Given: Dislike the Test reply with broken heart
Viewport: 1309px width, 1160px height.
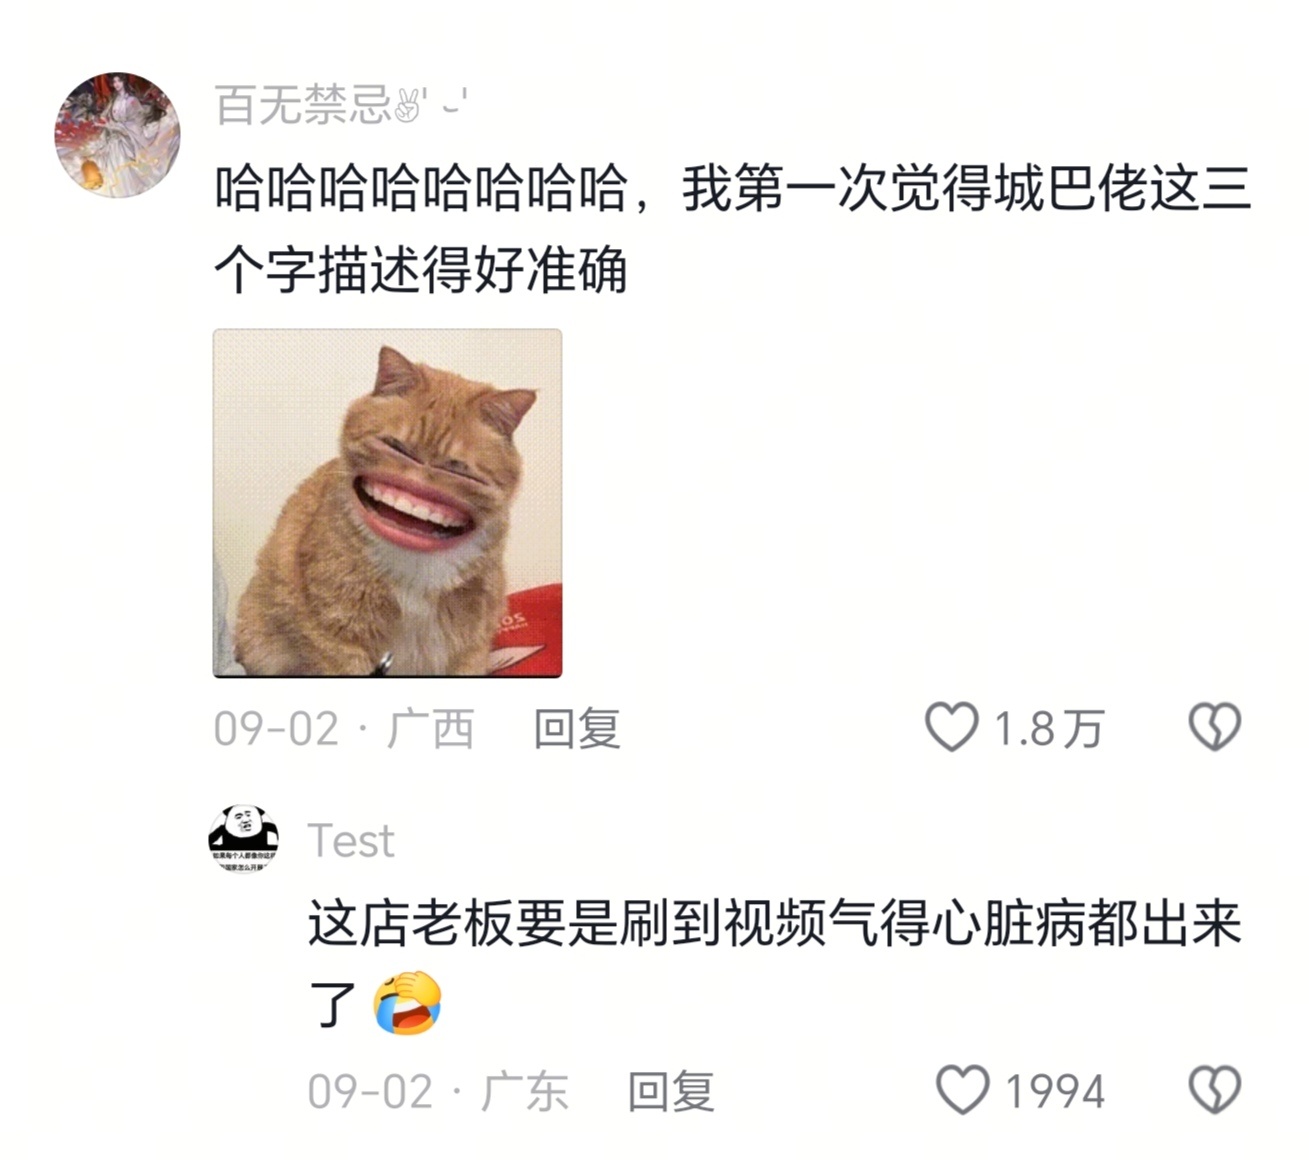Looking at the screenshot, I should 1214,1090.
